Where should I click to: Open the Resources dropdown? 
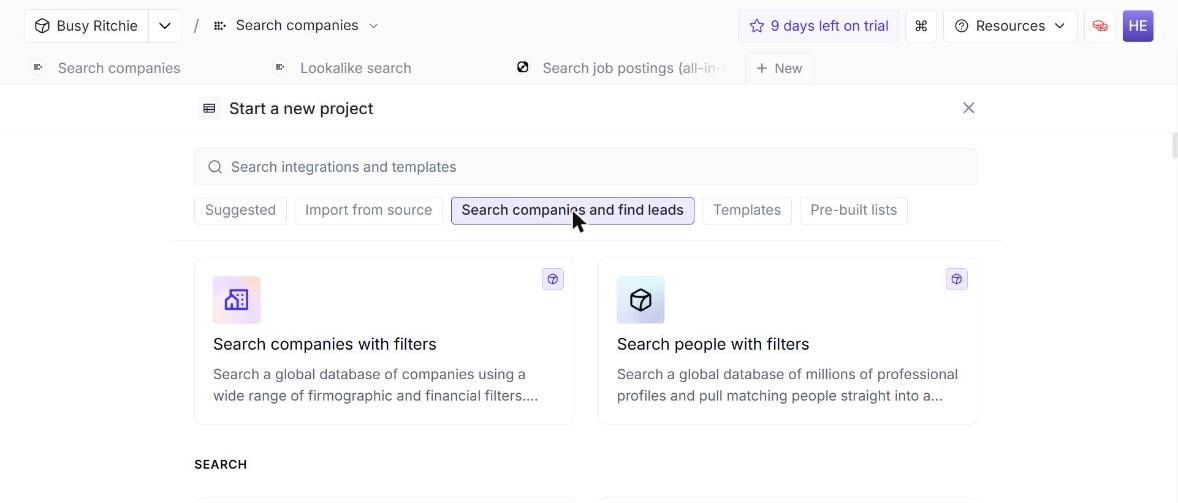1010,26
